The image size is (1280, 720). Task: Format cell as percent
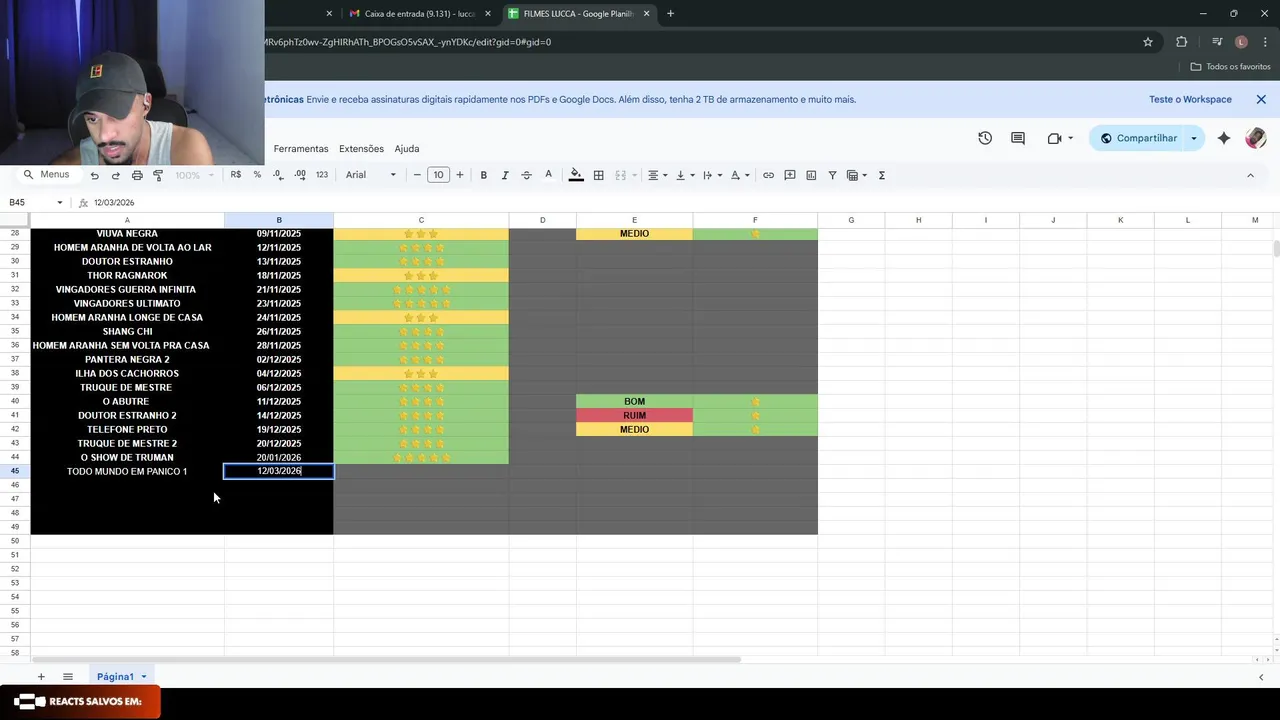tap(257, 175)
